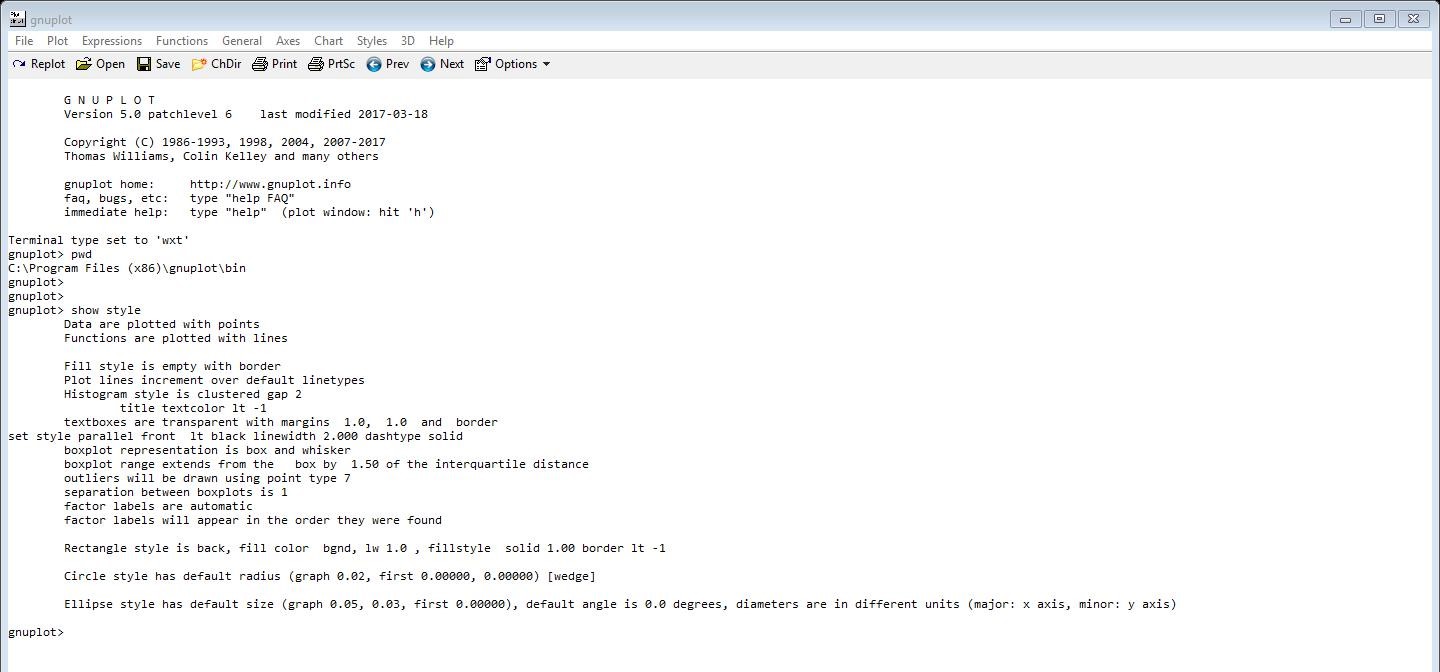1440x672 pixels.
Task: Click the Replot toolbar icon
Action: click(38, 63)
